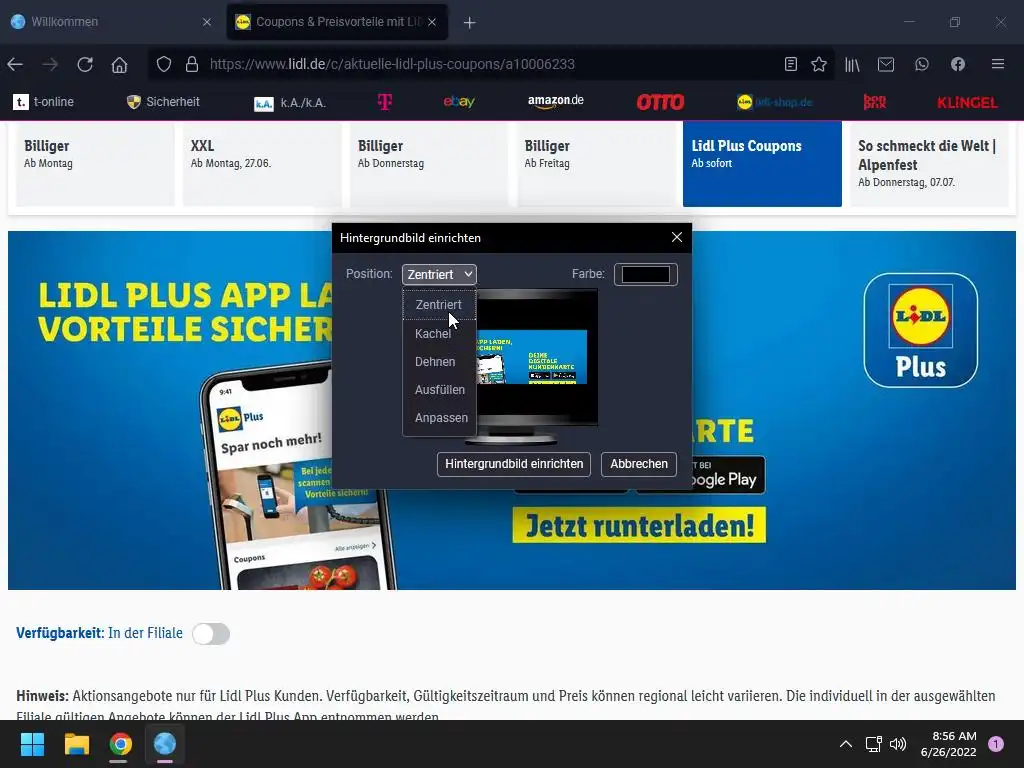The height and width of the screenshot is (768, 1024).
Task: Select Lidl Plus Coupons tab
Action: tap(762, 164)
